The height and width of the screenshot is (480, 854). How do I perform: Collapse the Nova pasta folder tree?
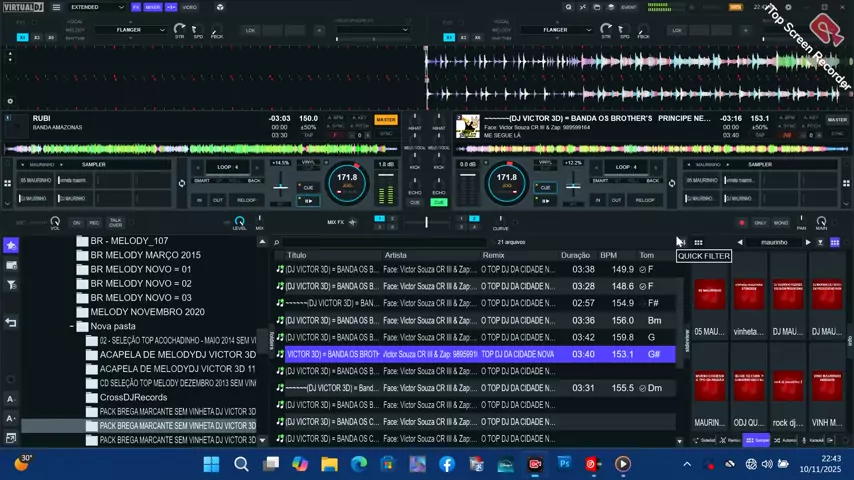pyautogui.click(x=72, y=326)
